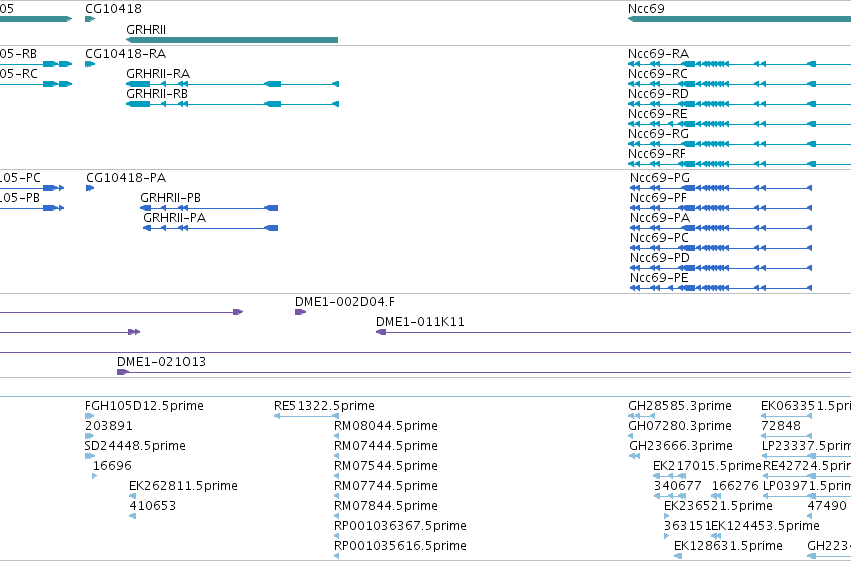Select the EK262811.5prime EST label
The image size is (851, 561).
(183, 486)
